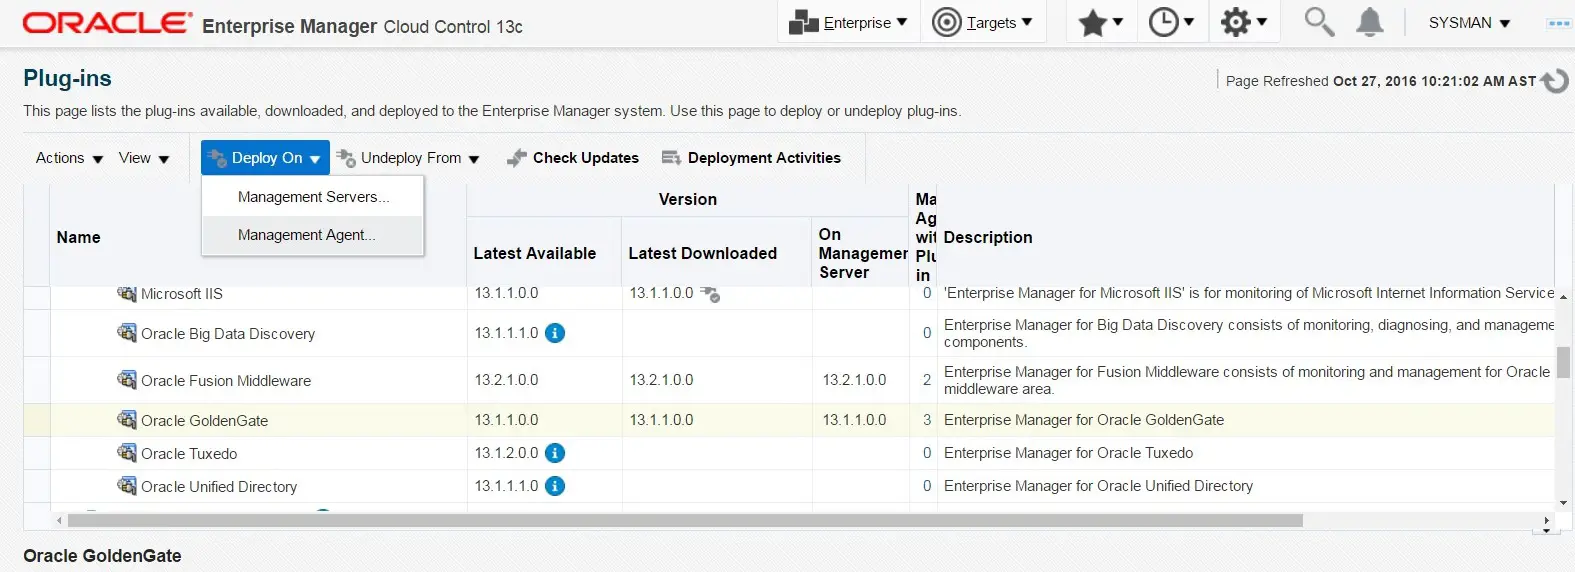This screenshot has height=572, width=1575.
Task: Click the Oracle Tuxedo 13.1.2.0.0 version cell
Action: click(506, 453)
